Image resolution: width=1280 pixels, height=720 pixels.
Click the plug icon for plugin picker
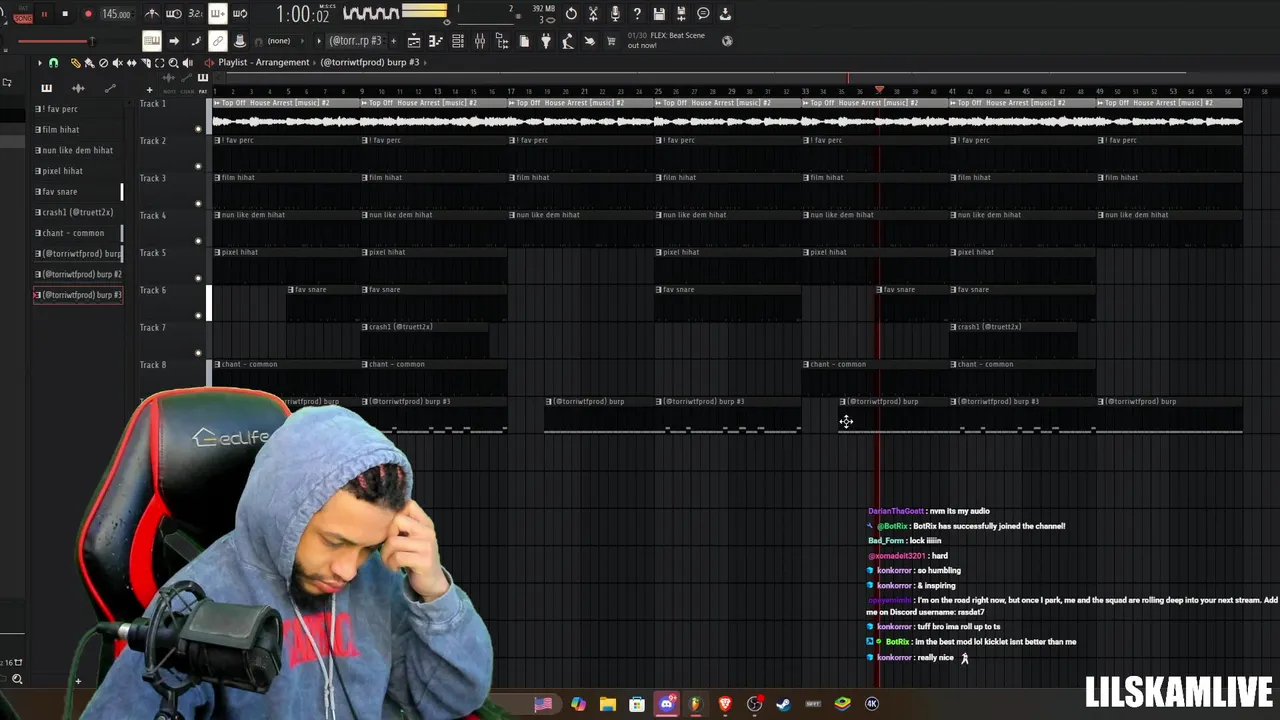[x=546, y=41]
